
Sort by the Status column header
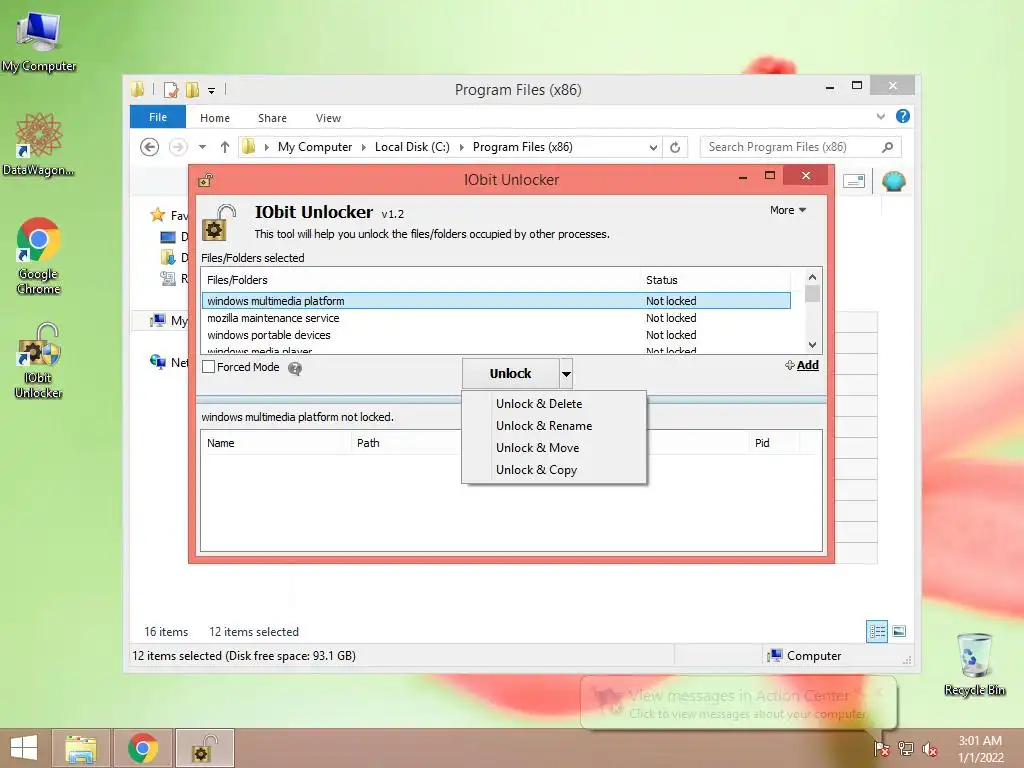click(716, 280)
